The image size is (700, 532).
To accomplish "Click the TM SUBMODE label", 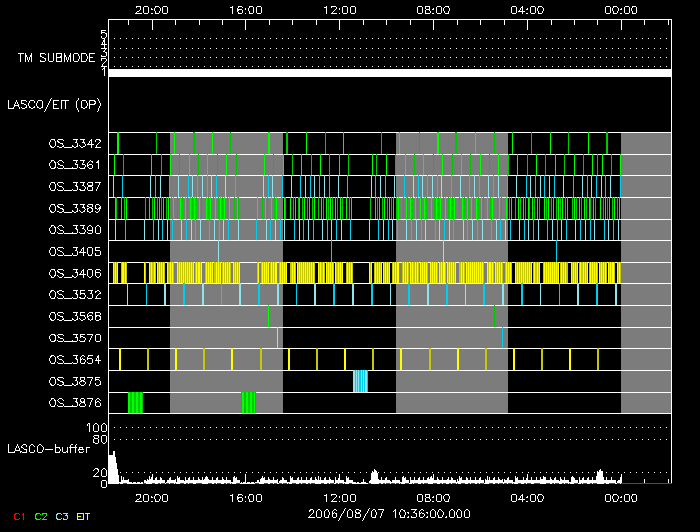I will (56, 58).
